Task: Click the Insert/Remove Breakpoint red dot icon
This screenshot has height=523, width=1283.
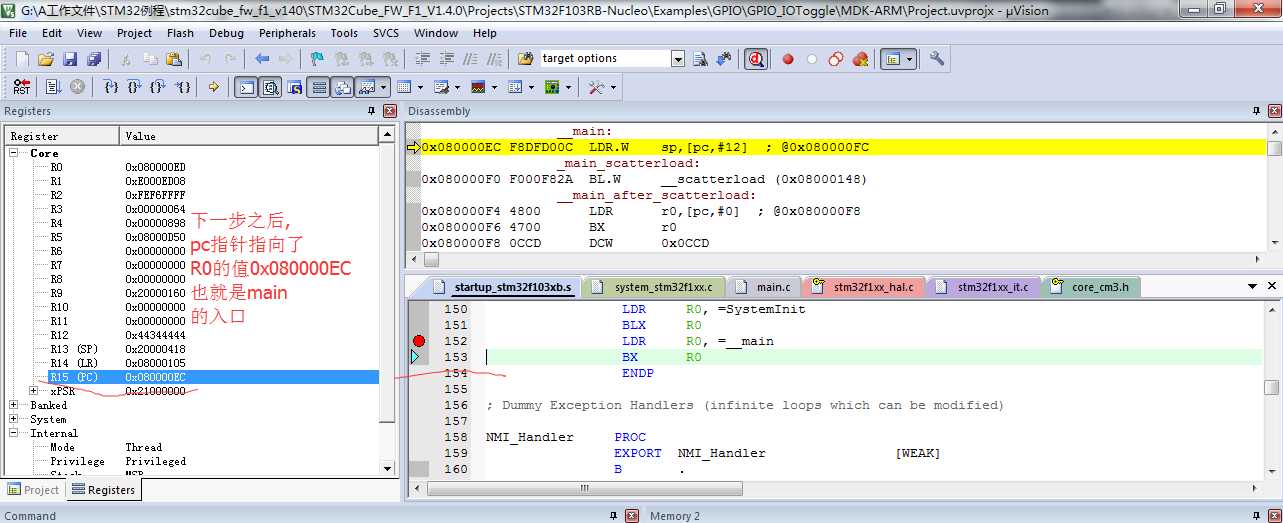Action: 788,59
